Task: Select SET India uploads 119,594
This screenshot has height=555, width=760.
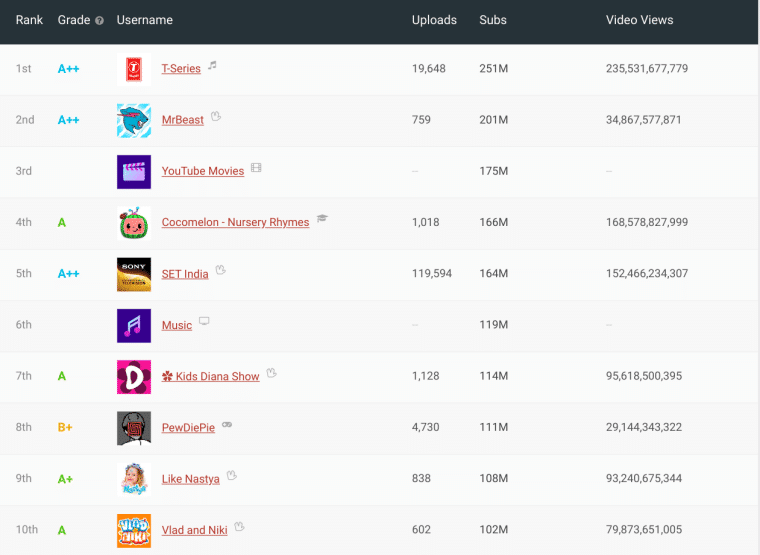Action: (x=431, y=273)
